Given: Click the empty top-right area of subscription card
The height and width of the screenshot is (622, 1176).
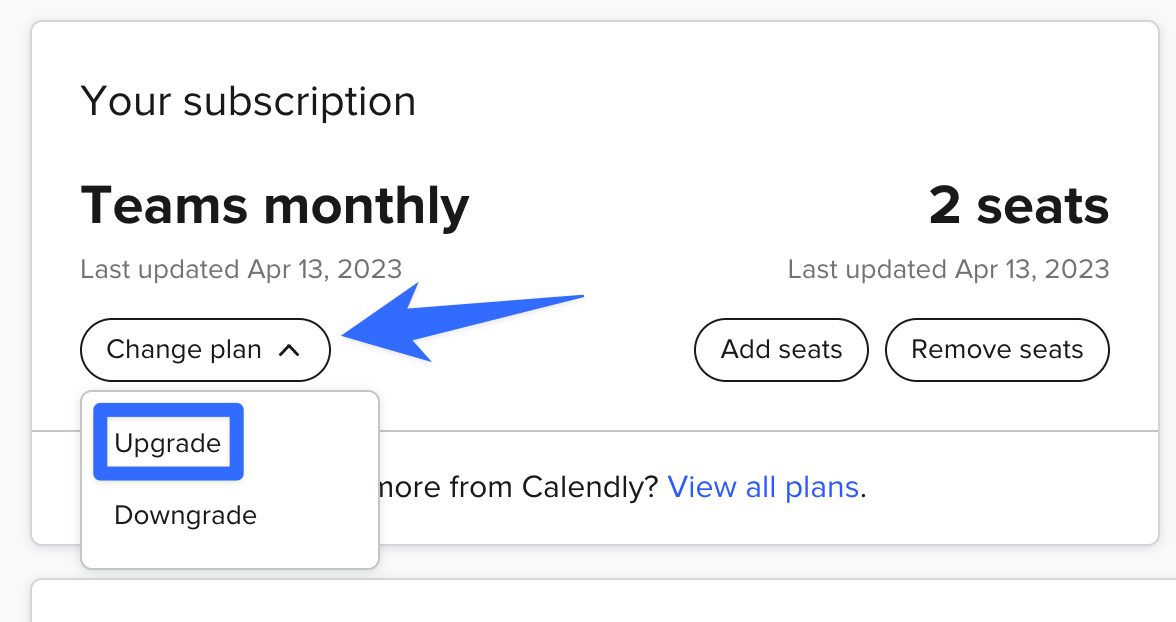Looking at the screenshot, I should pos(900,90).
